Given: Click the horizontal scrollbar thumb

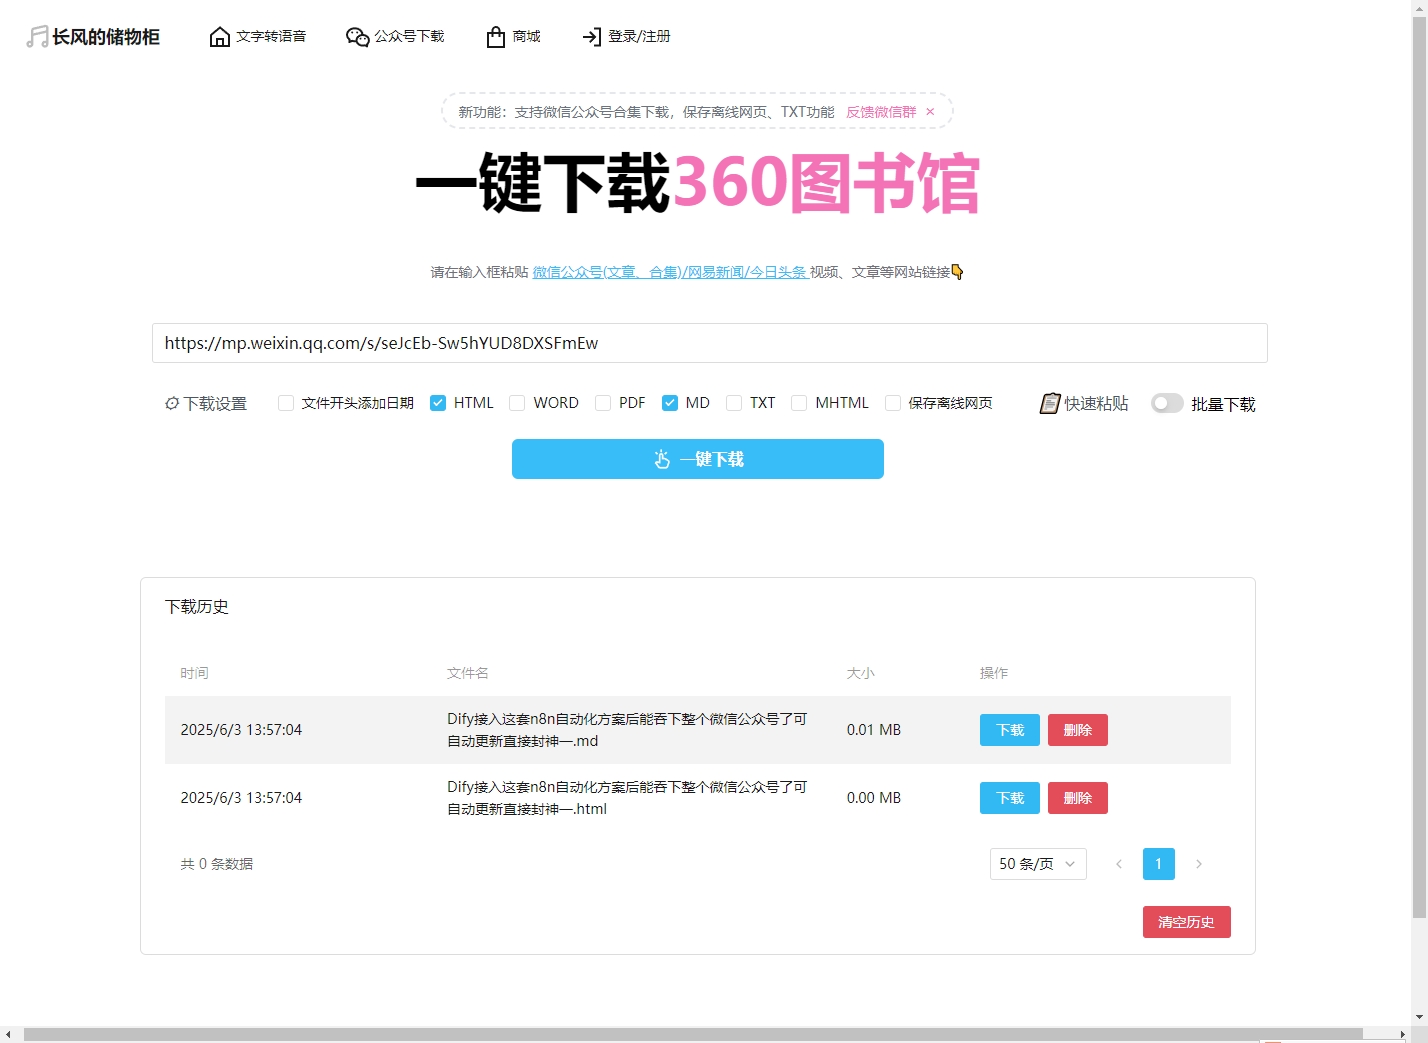Looking at the screenshot, I should [692, 1034].
